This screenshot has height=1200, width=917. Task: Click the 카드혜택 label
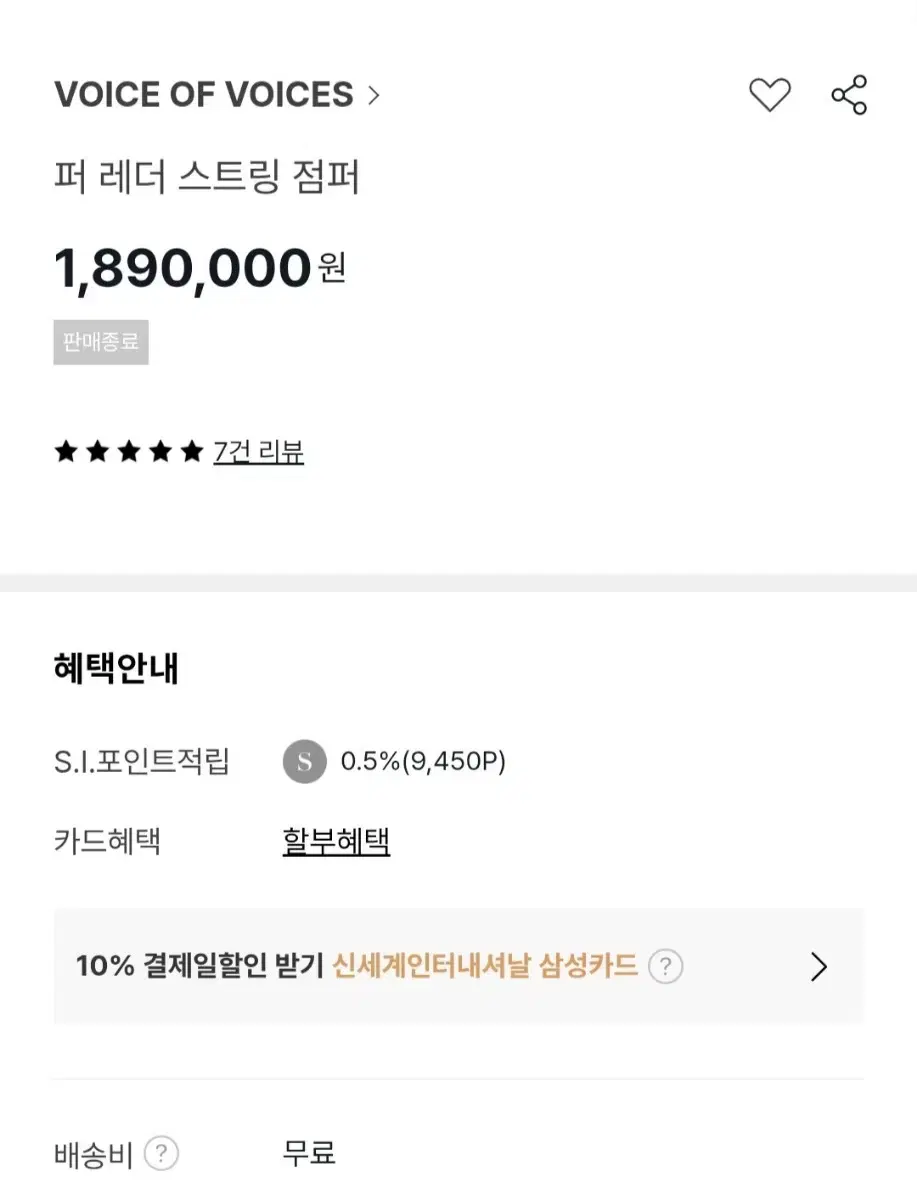(107, 841)
